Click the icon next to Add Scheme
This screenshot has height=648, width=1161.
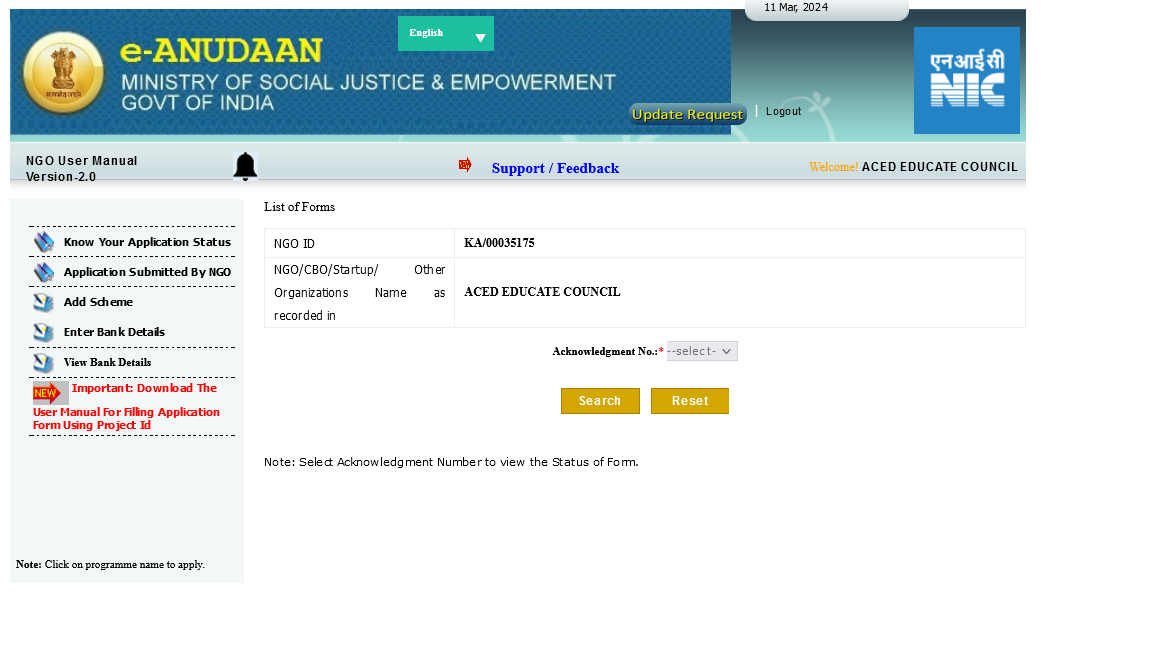(x=44, y=303)
